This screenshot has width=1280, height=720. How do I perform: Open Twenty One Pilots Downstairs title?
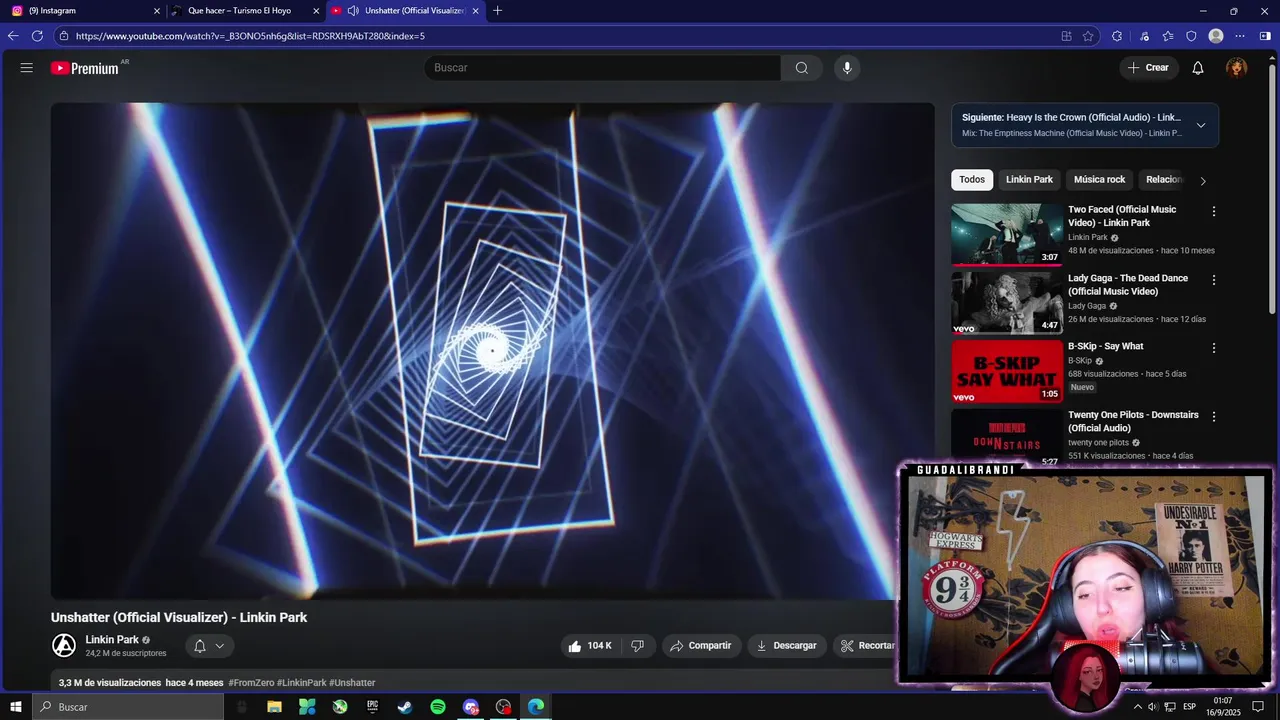tap(1133, 421)
